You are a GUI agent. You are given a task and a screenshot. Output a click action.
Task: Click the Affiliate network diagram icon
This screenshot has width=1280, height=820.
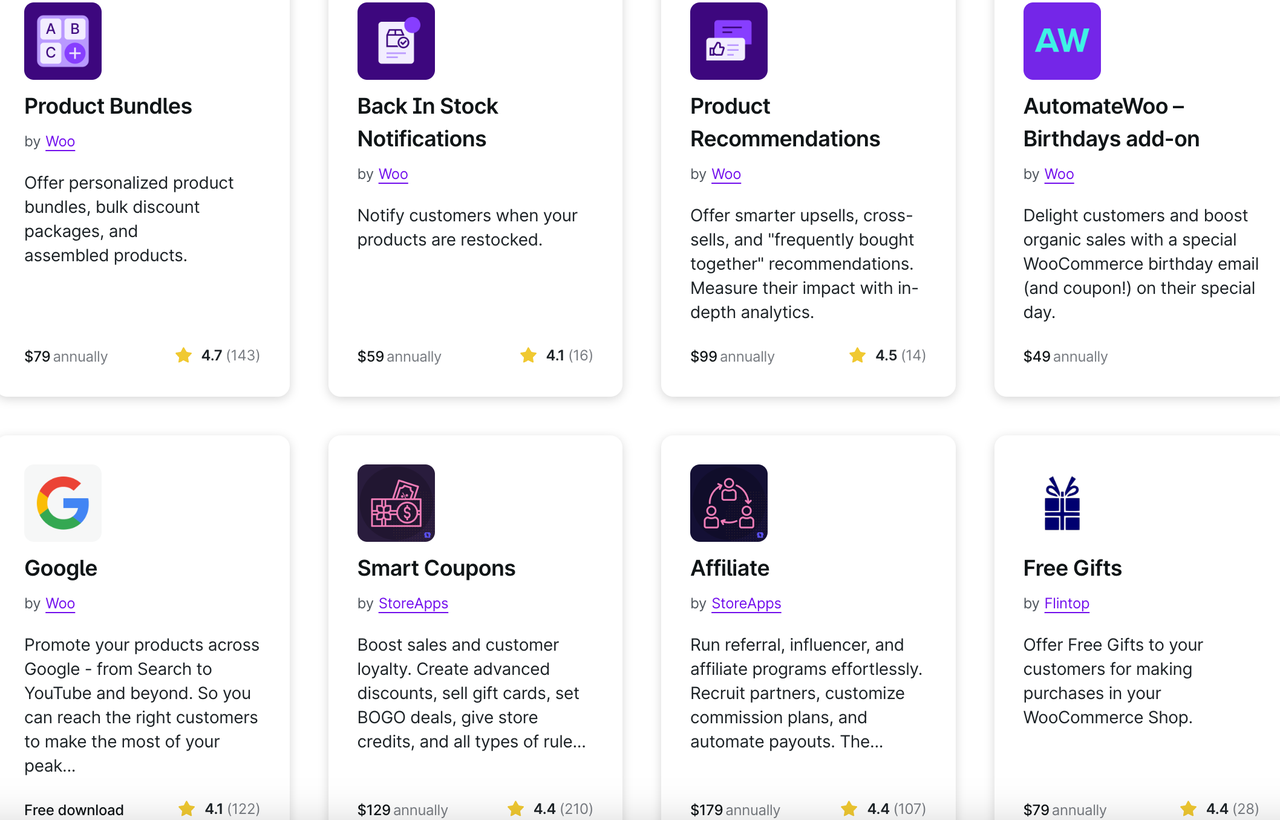click(729, 503)
